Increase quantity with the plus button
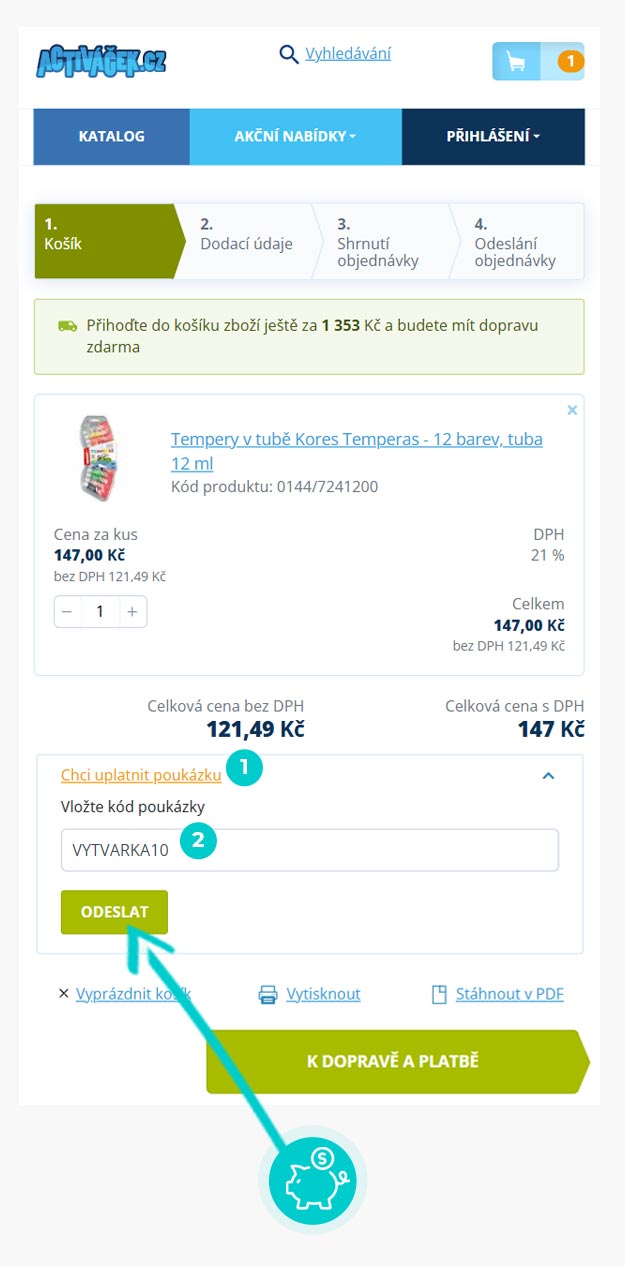Viewport: 625px width, 1267px height. (x=132, y=612)
